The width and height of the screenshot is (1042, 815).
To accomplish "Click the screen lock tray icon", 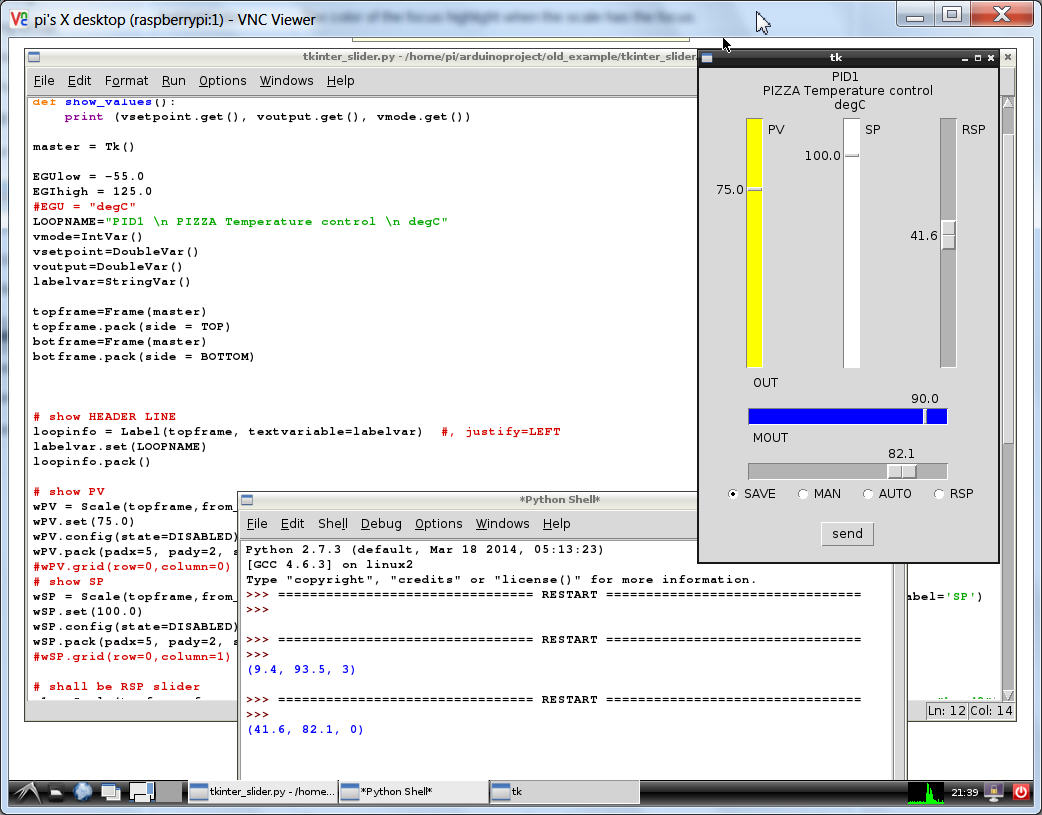I will [x=994, y=792].
